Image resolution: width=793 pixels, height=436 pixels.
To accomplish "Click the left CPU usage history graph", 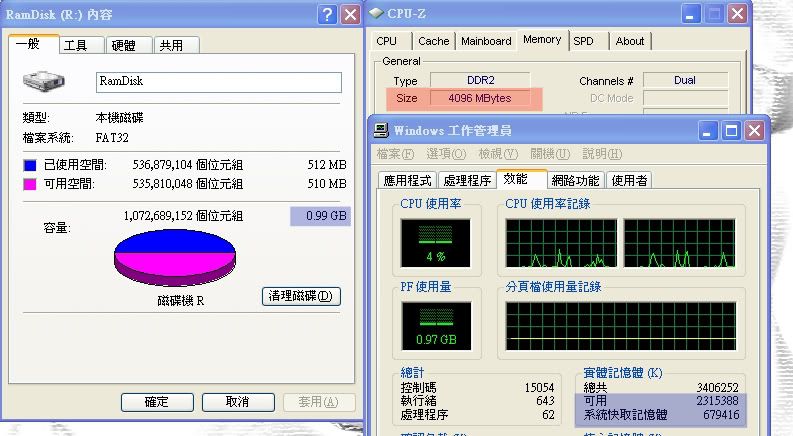I will pyautogui.click(x=561, y=243).
